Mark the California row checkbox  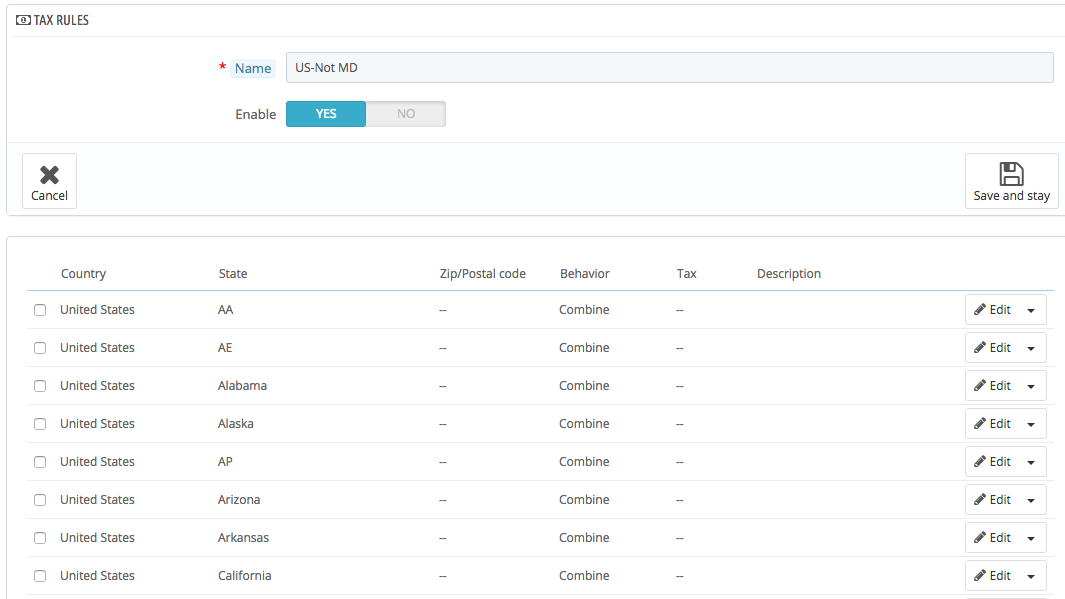click(x=40, y=576)
